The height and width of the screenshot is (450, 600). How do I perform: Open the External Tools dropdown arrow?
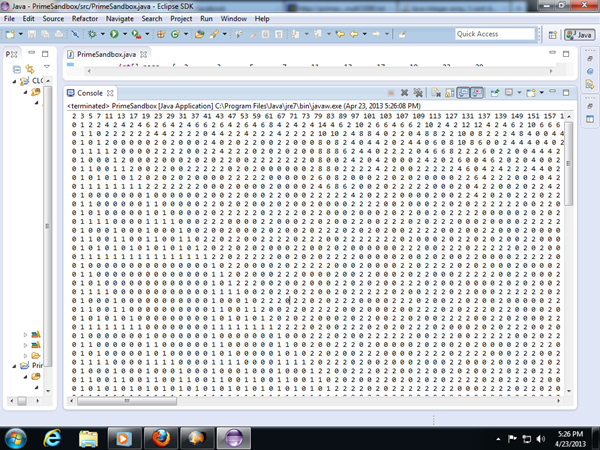(x=147, y=34)
